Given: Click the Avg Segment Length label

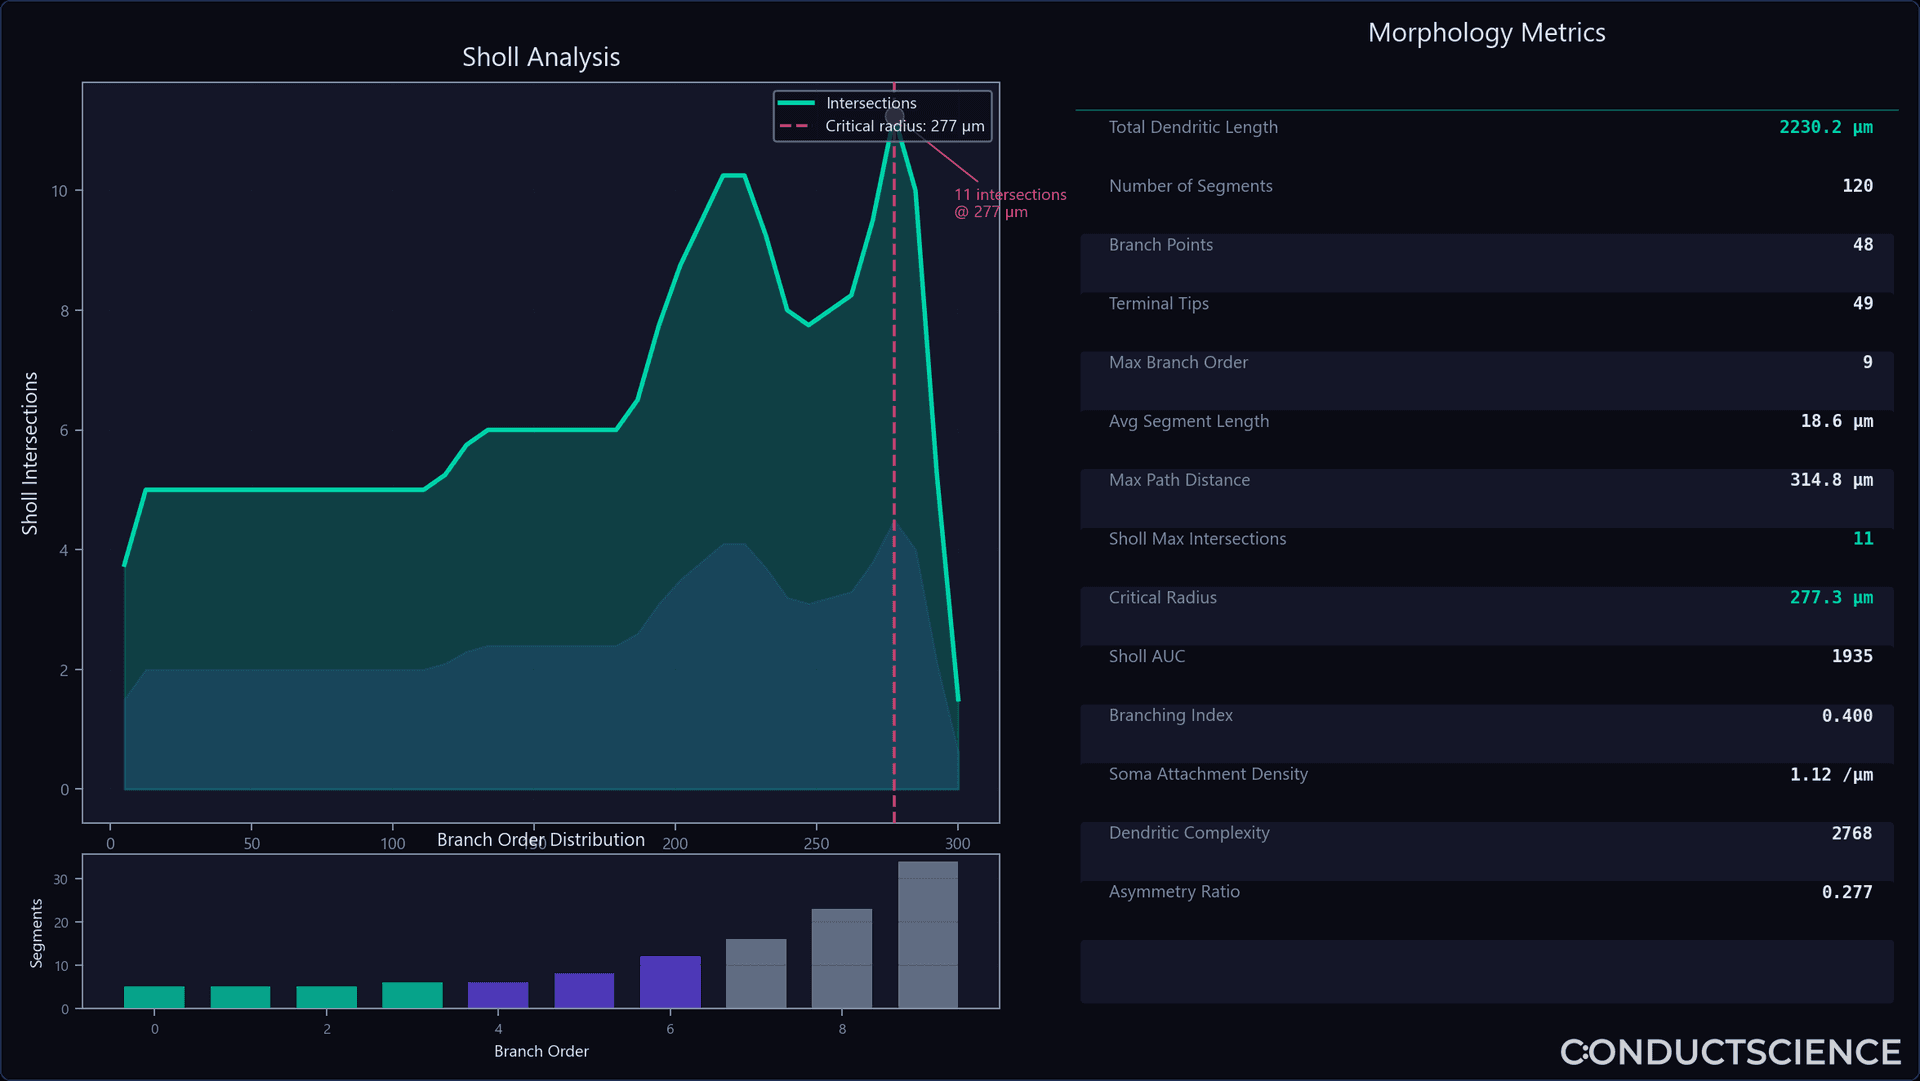Looking at the screenshot, I should [1188, 422].
